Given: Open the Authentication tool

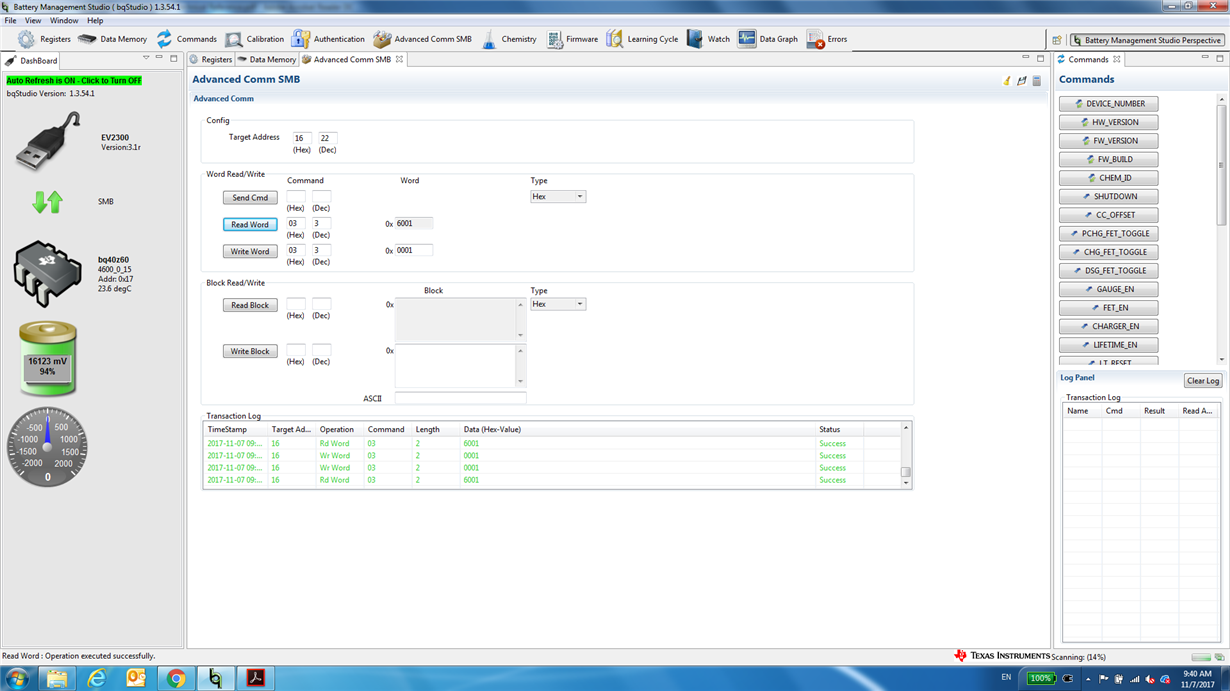Looking at the screenshot, I should [328, 39].
